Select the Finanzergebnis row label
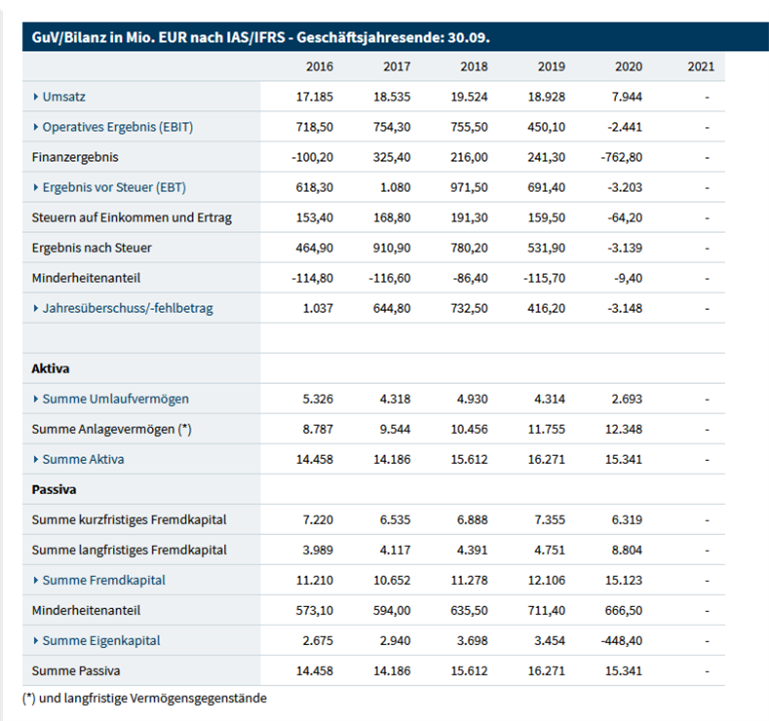Screen dimensions: 769x721 pyautogui.click(x=75, y=157)
